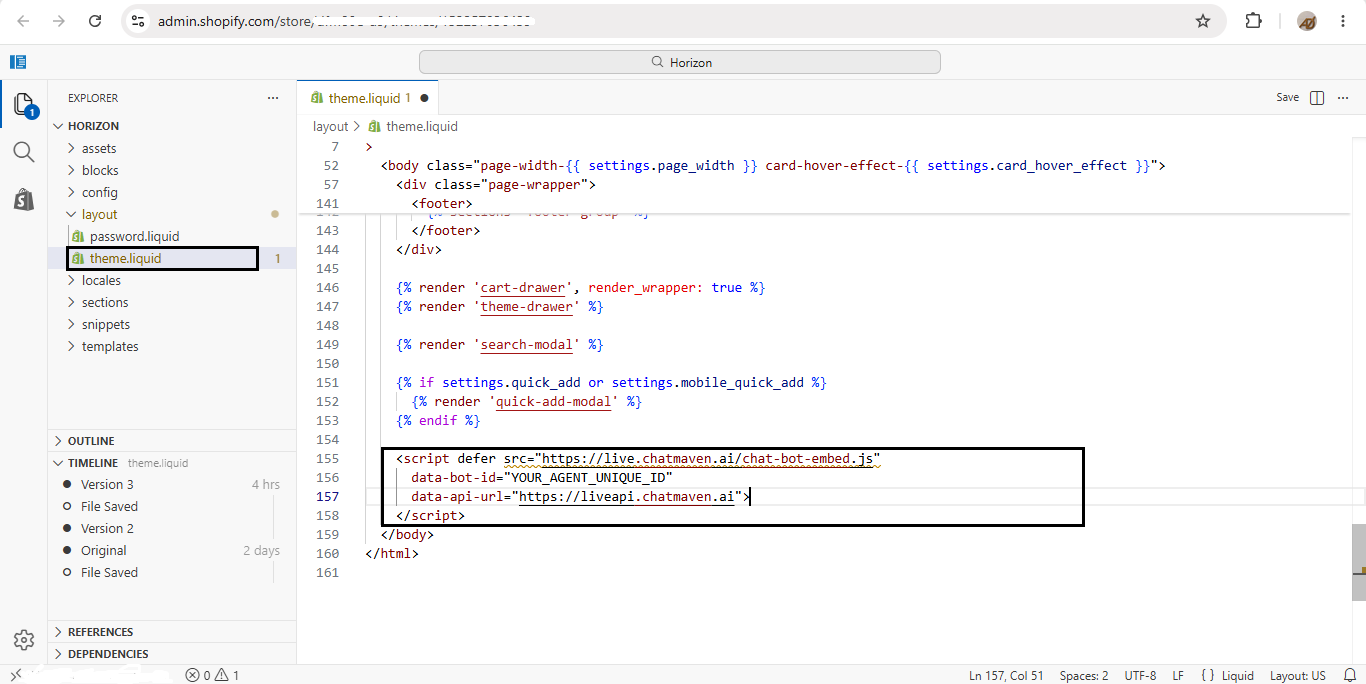Click the 'search-modal' render reference
This screenshot has width=1366, height=684.
coord(527,345)
